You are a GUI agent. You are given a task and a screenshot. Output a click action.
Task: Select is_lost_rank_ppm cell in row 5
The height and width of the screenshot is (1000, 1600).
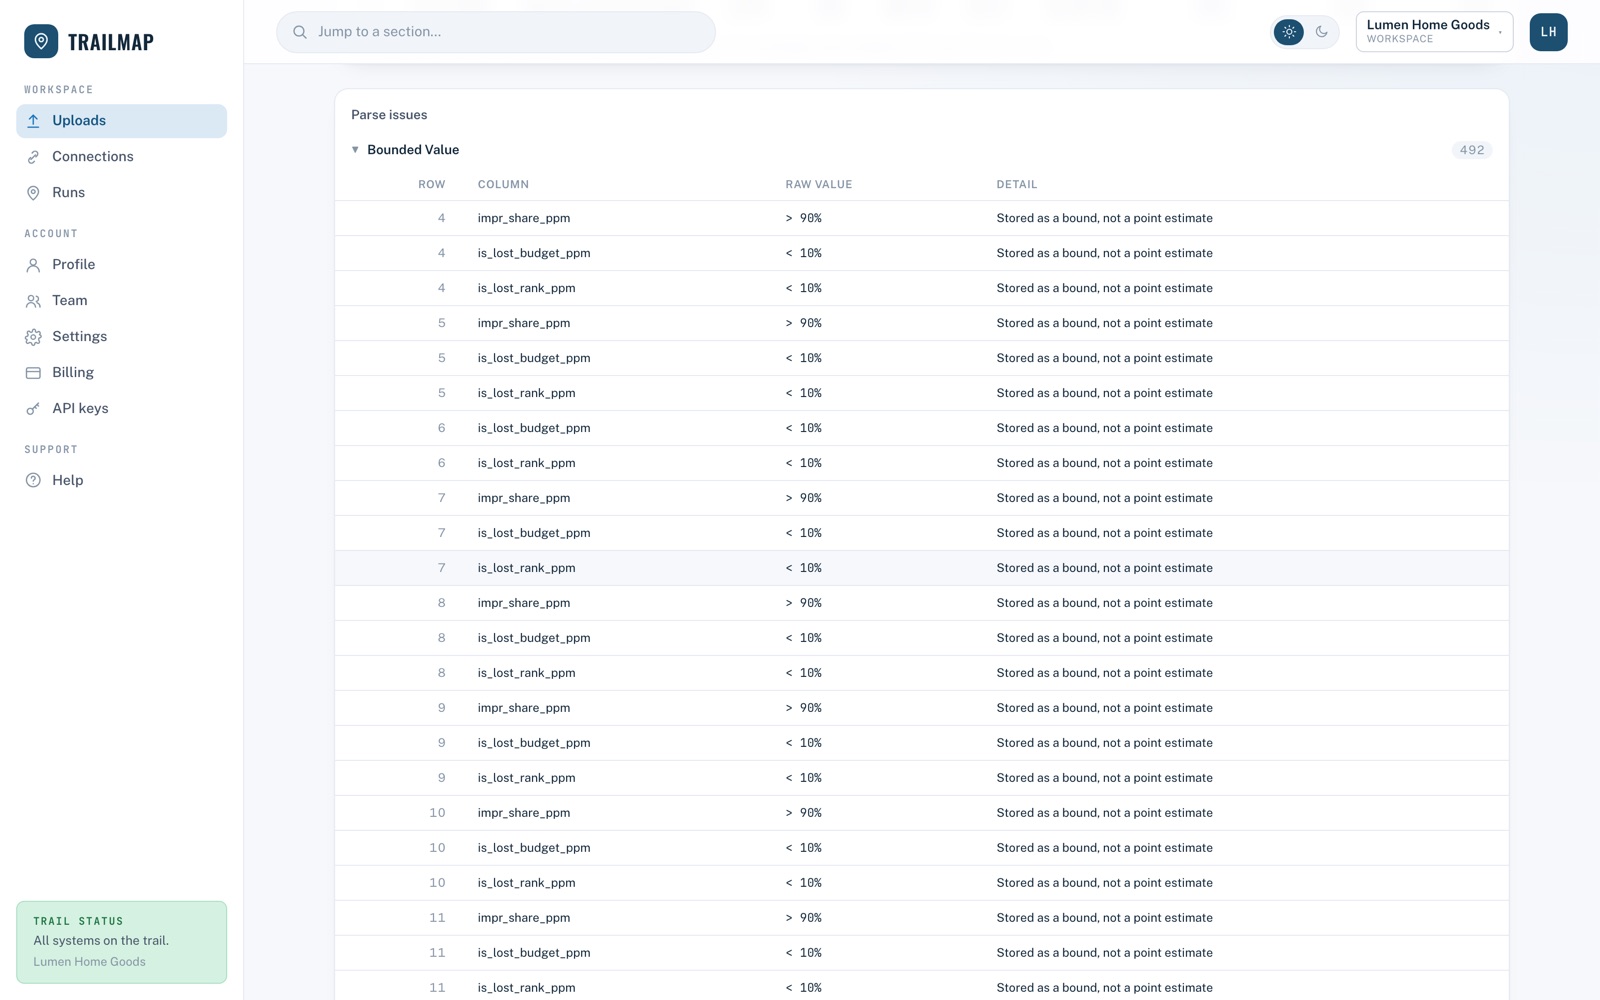(x=527, y=393)
